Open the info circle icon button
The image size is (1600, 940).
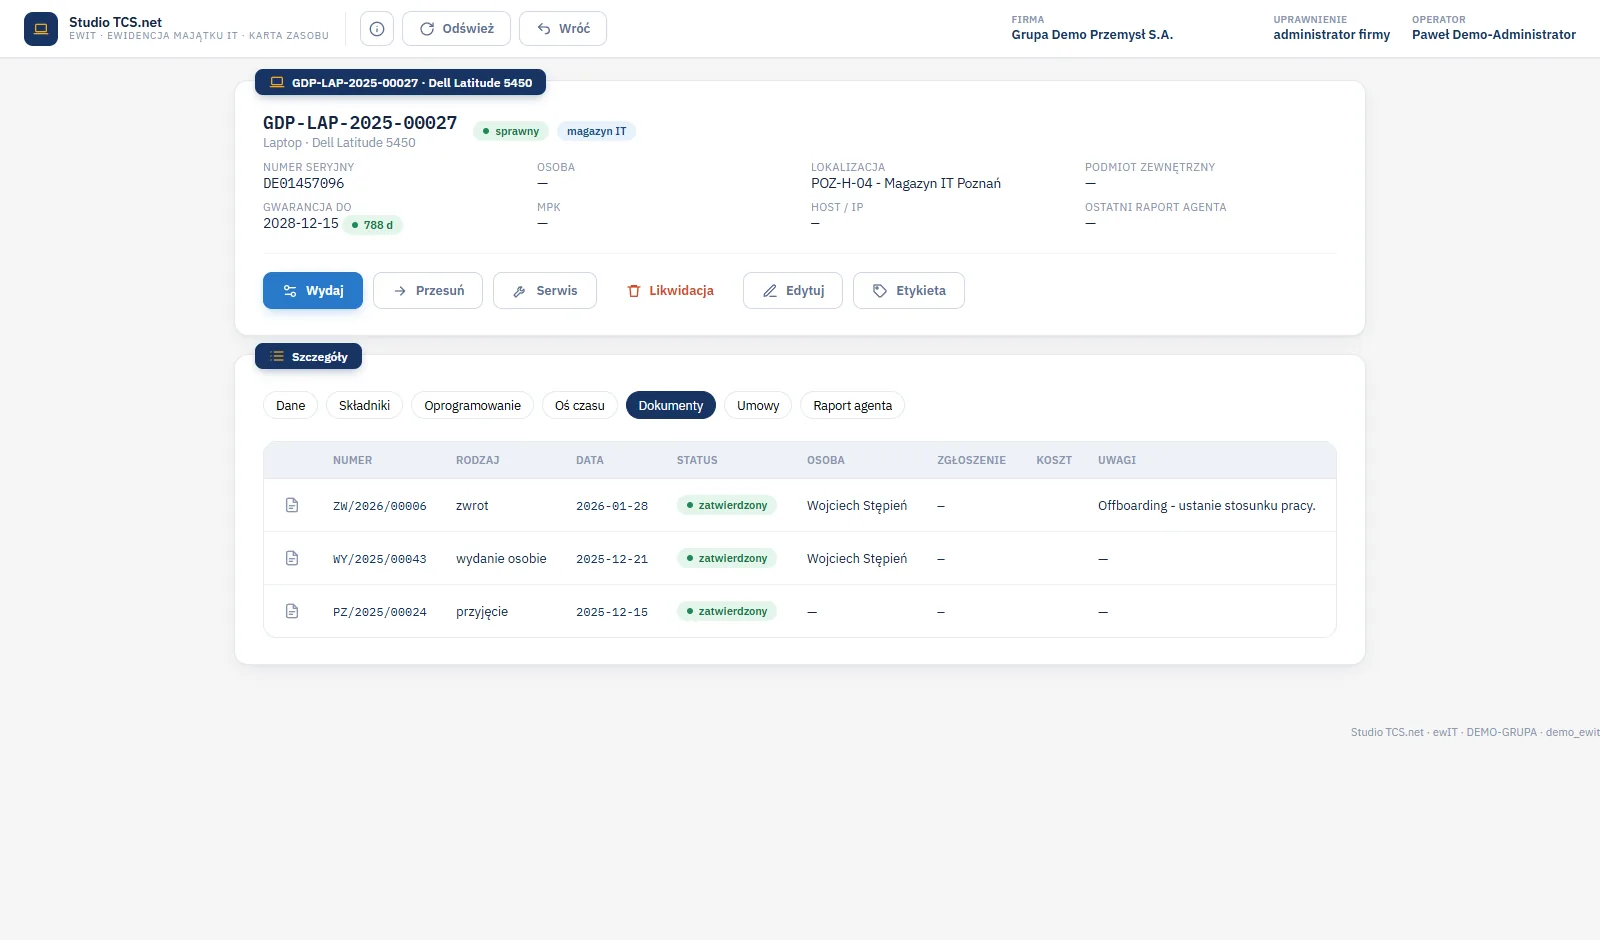point(377,29)
